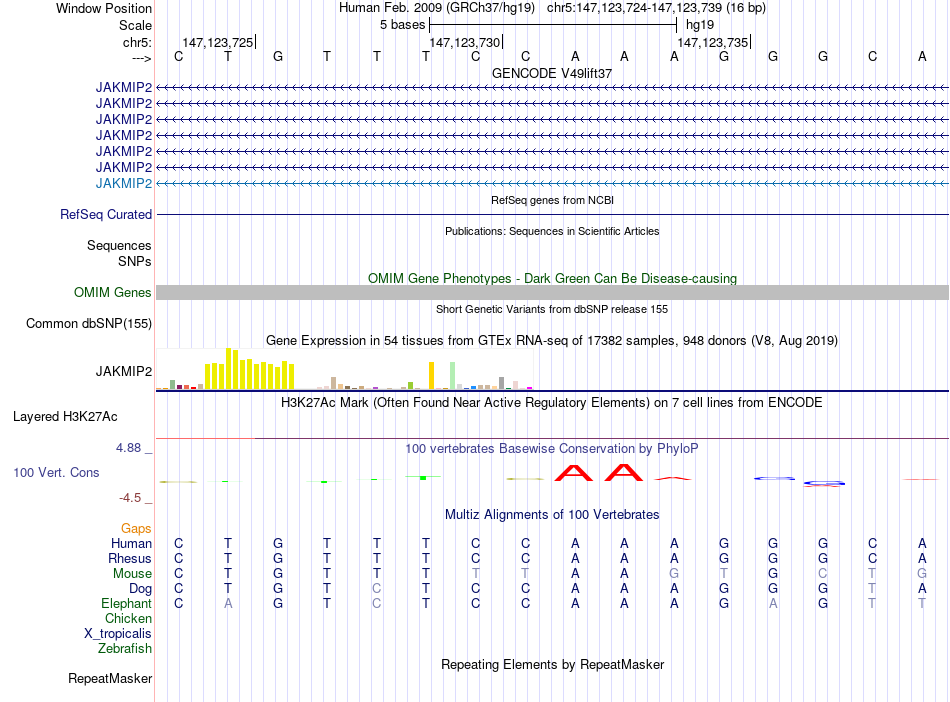Click the 147,123,735 position marker
The image size is (950, 702).
712,42
